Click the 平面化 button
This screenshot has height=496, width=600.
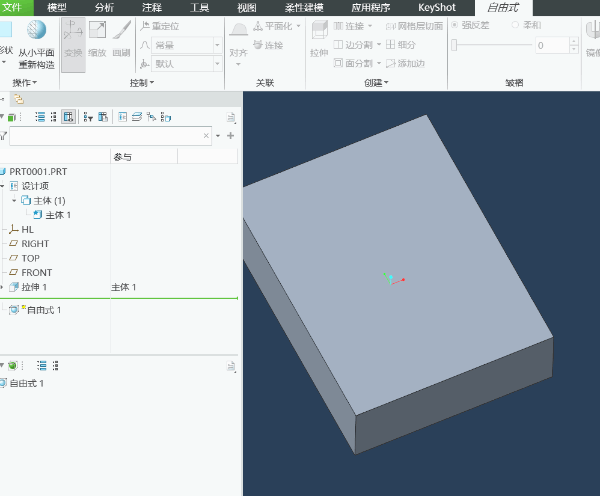click(x=273, y=26)
